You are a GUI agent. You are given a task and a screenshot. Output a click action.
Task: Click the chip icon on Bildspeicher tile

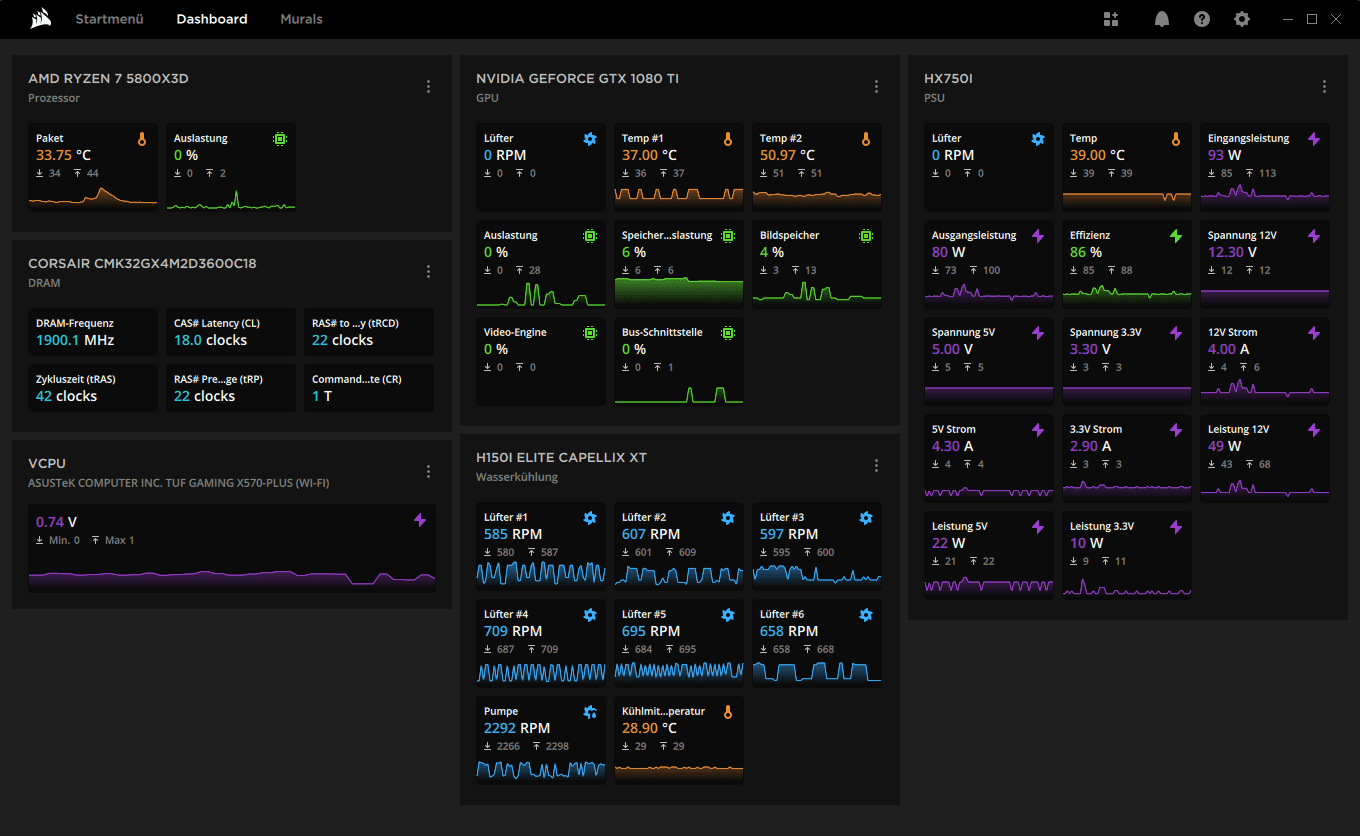tap(866, 236)
